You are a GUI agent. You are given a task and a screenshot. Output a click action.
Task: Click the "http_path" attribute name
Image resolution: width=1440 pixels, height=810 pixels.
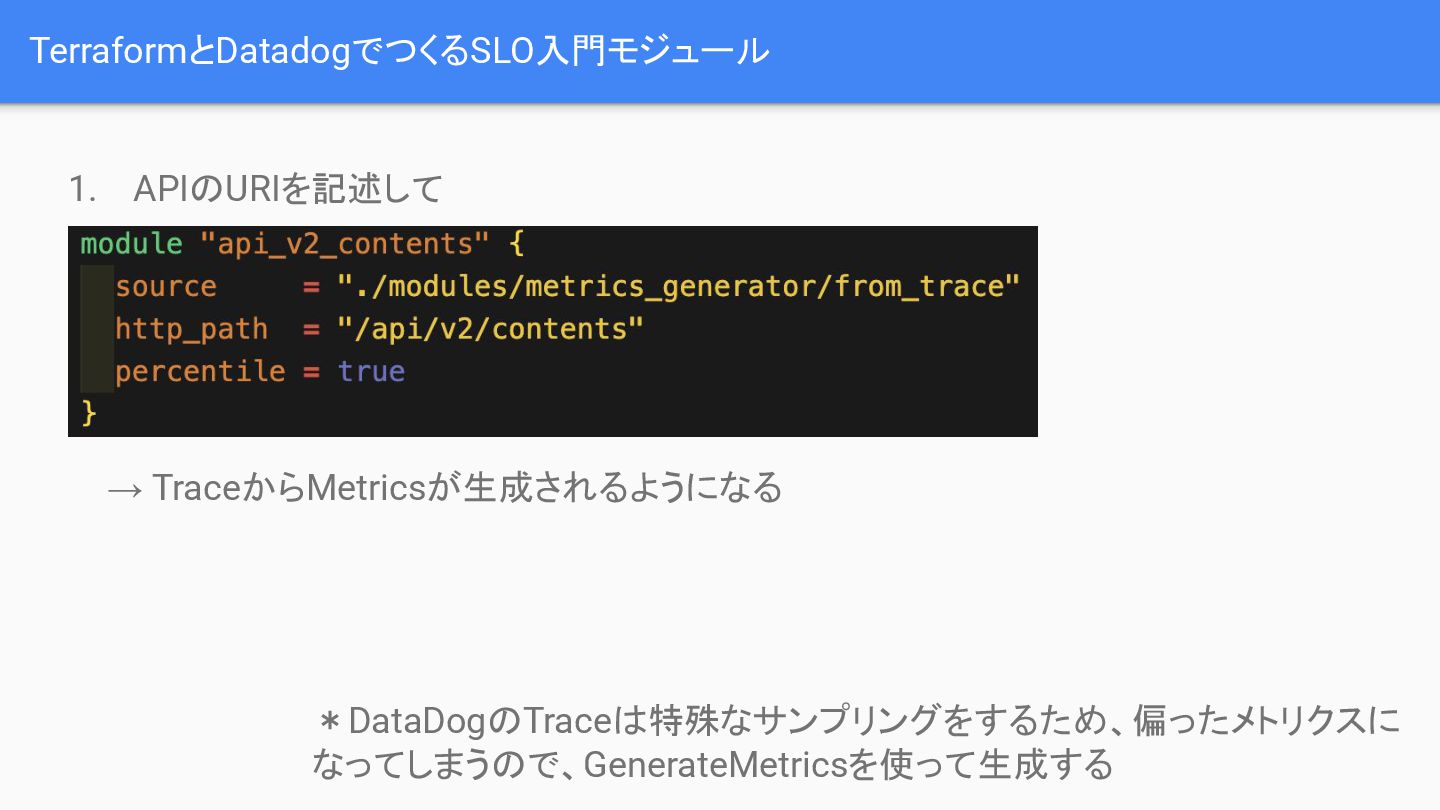tap(191, 329)
